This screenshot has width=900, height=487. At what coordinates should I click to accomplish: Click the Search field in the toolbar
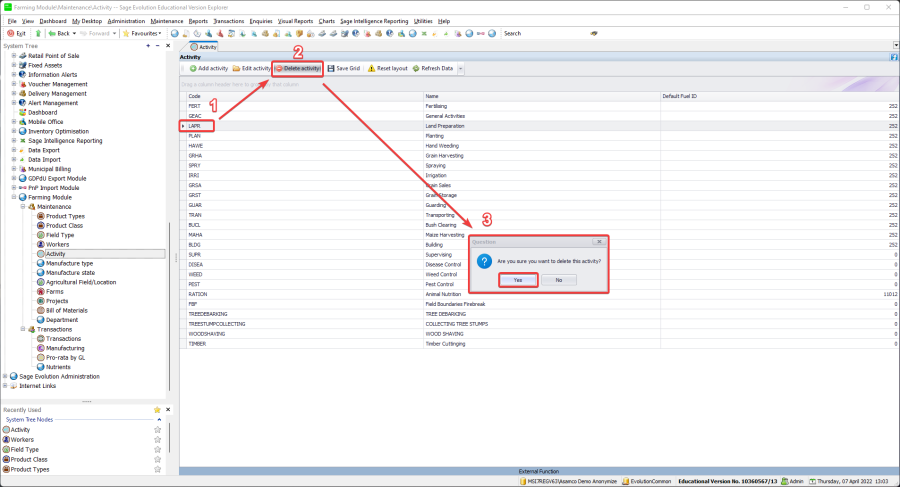(545, 33)
